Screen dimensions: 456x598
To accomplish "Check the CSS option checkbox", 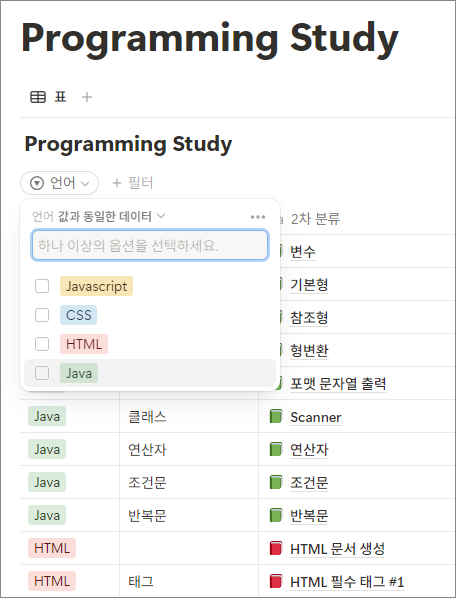I will (x=42, y=315).
